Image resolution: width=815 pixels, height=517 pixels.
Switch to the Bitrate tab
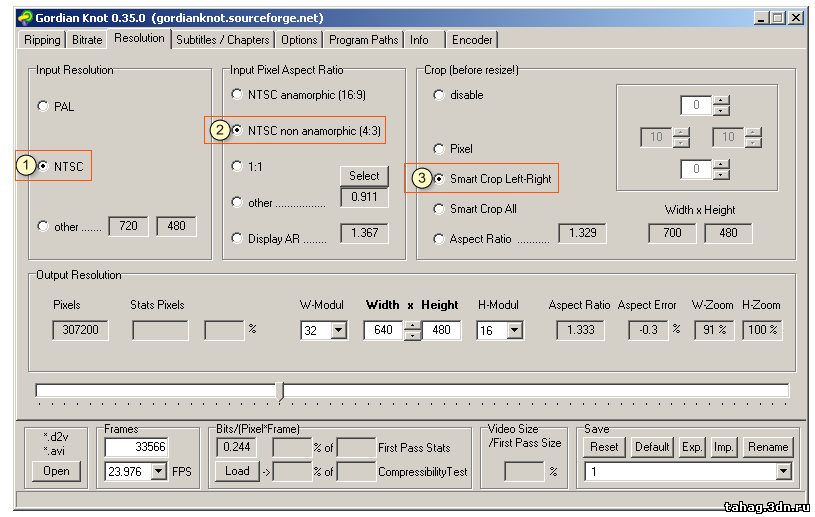pyautogui.click(x=87, y=40)
